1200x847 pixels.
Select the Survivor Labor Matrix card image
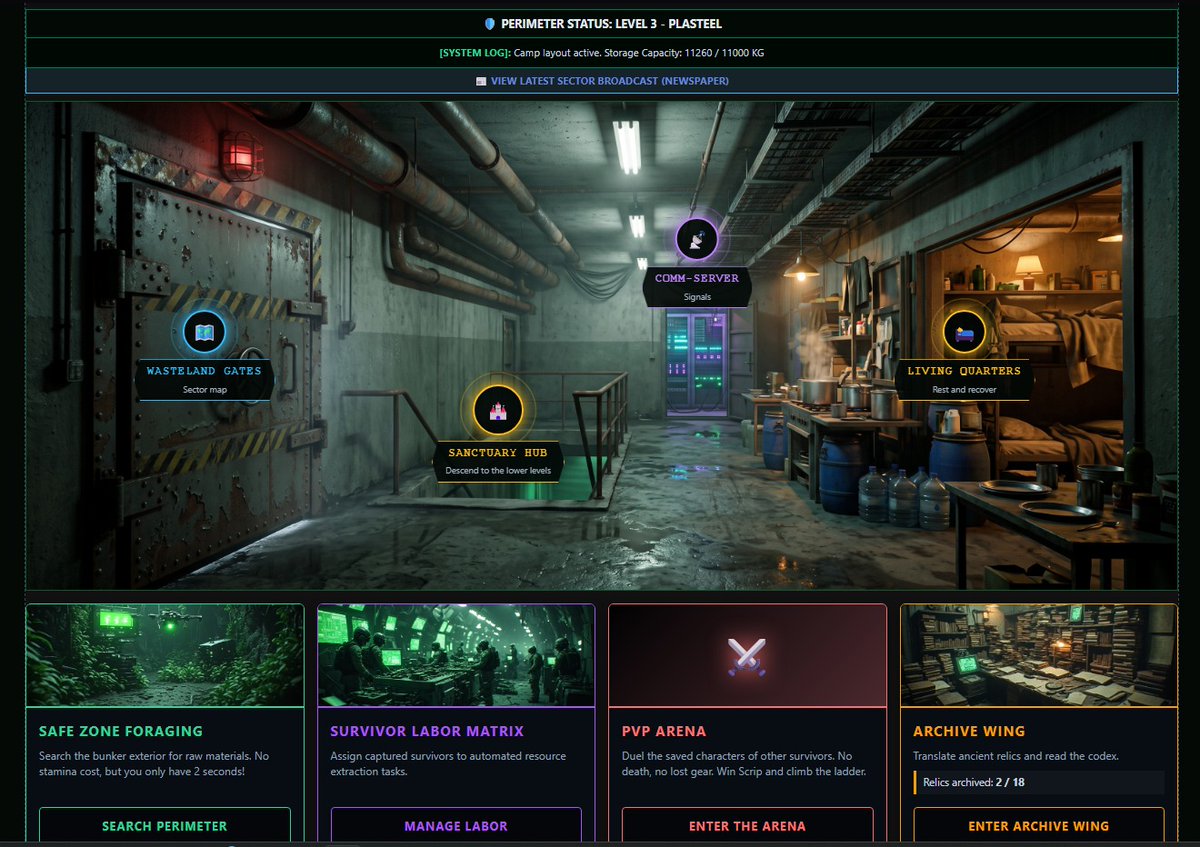[x=456, y=656]
